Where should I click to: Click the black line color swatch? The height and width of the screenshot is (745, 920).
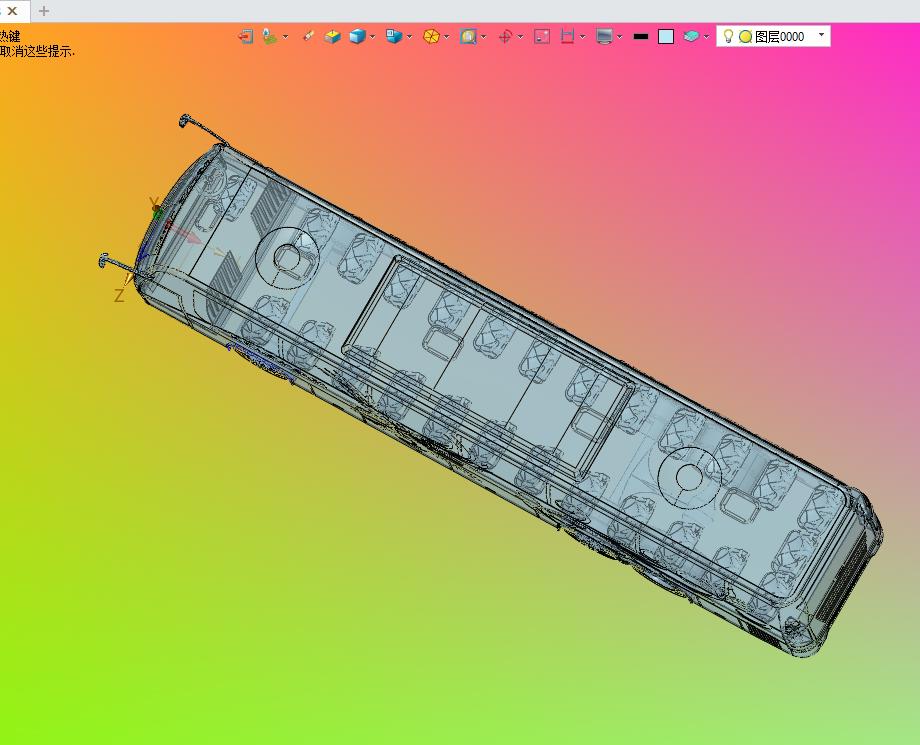641,36
